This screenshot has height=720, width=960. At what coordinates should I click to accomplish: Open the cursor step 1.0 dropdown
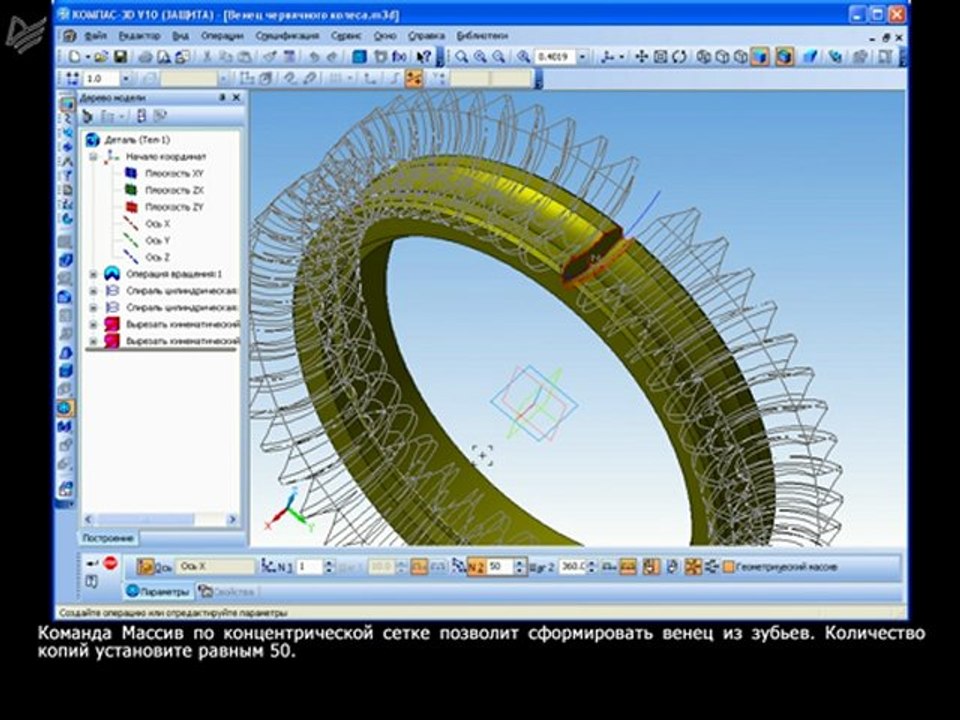coord(126,78)
